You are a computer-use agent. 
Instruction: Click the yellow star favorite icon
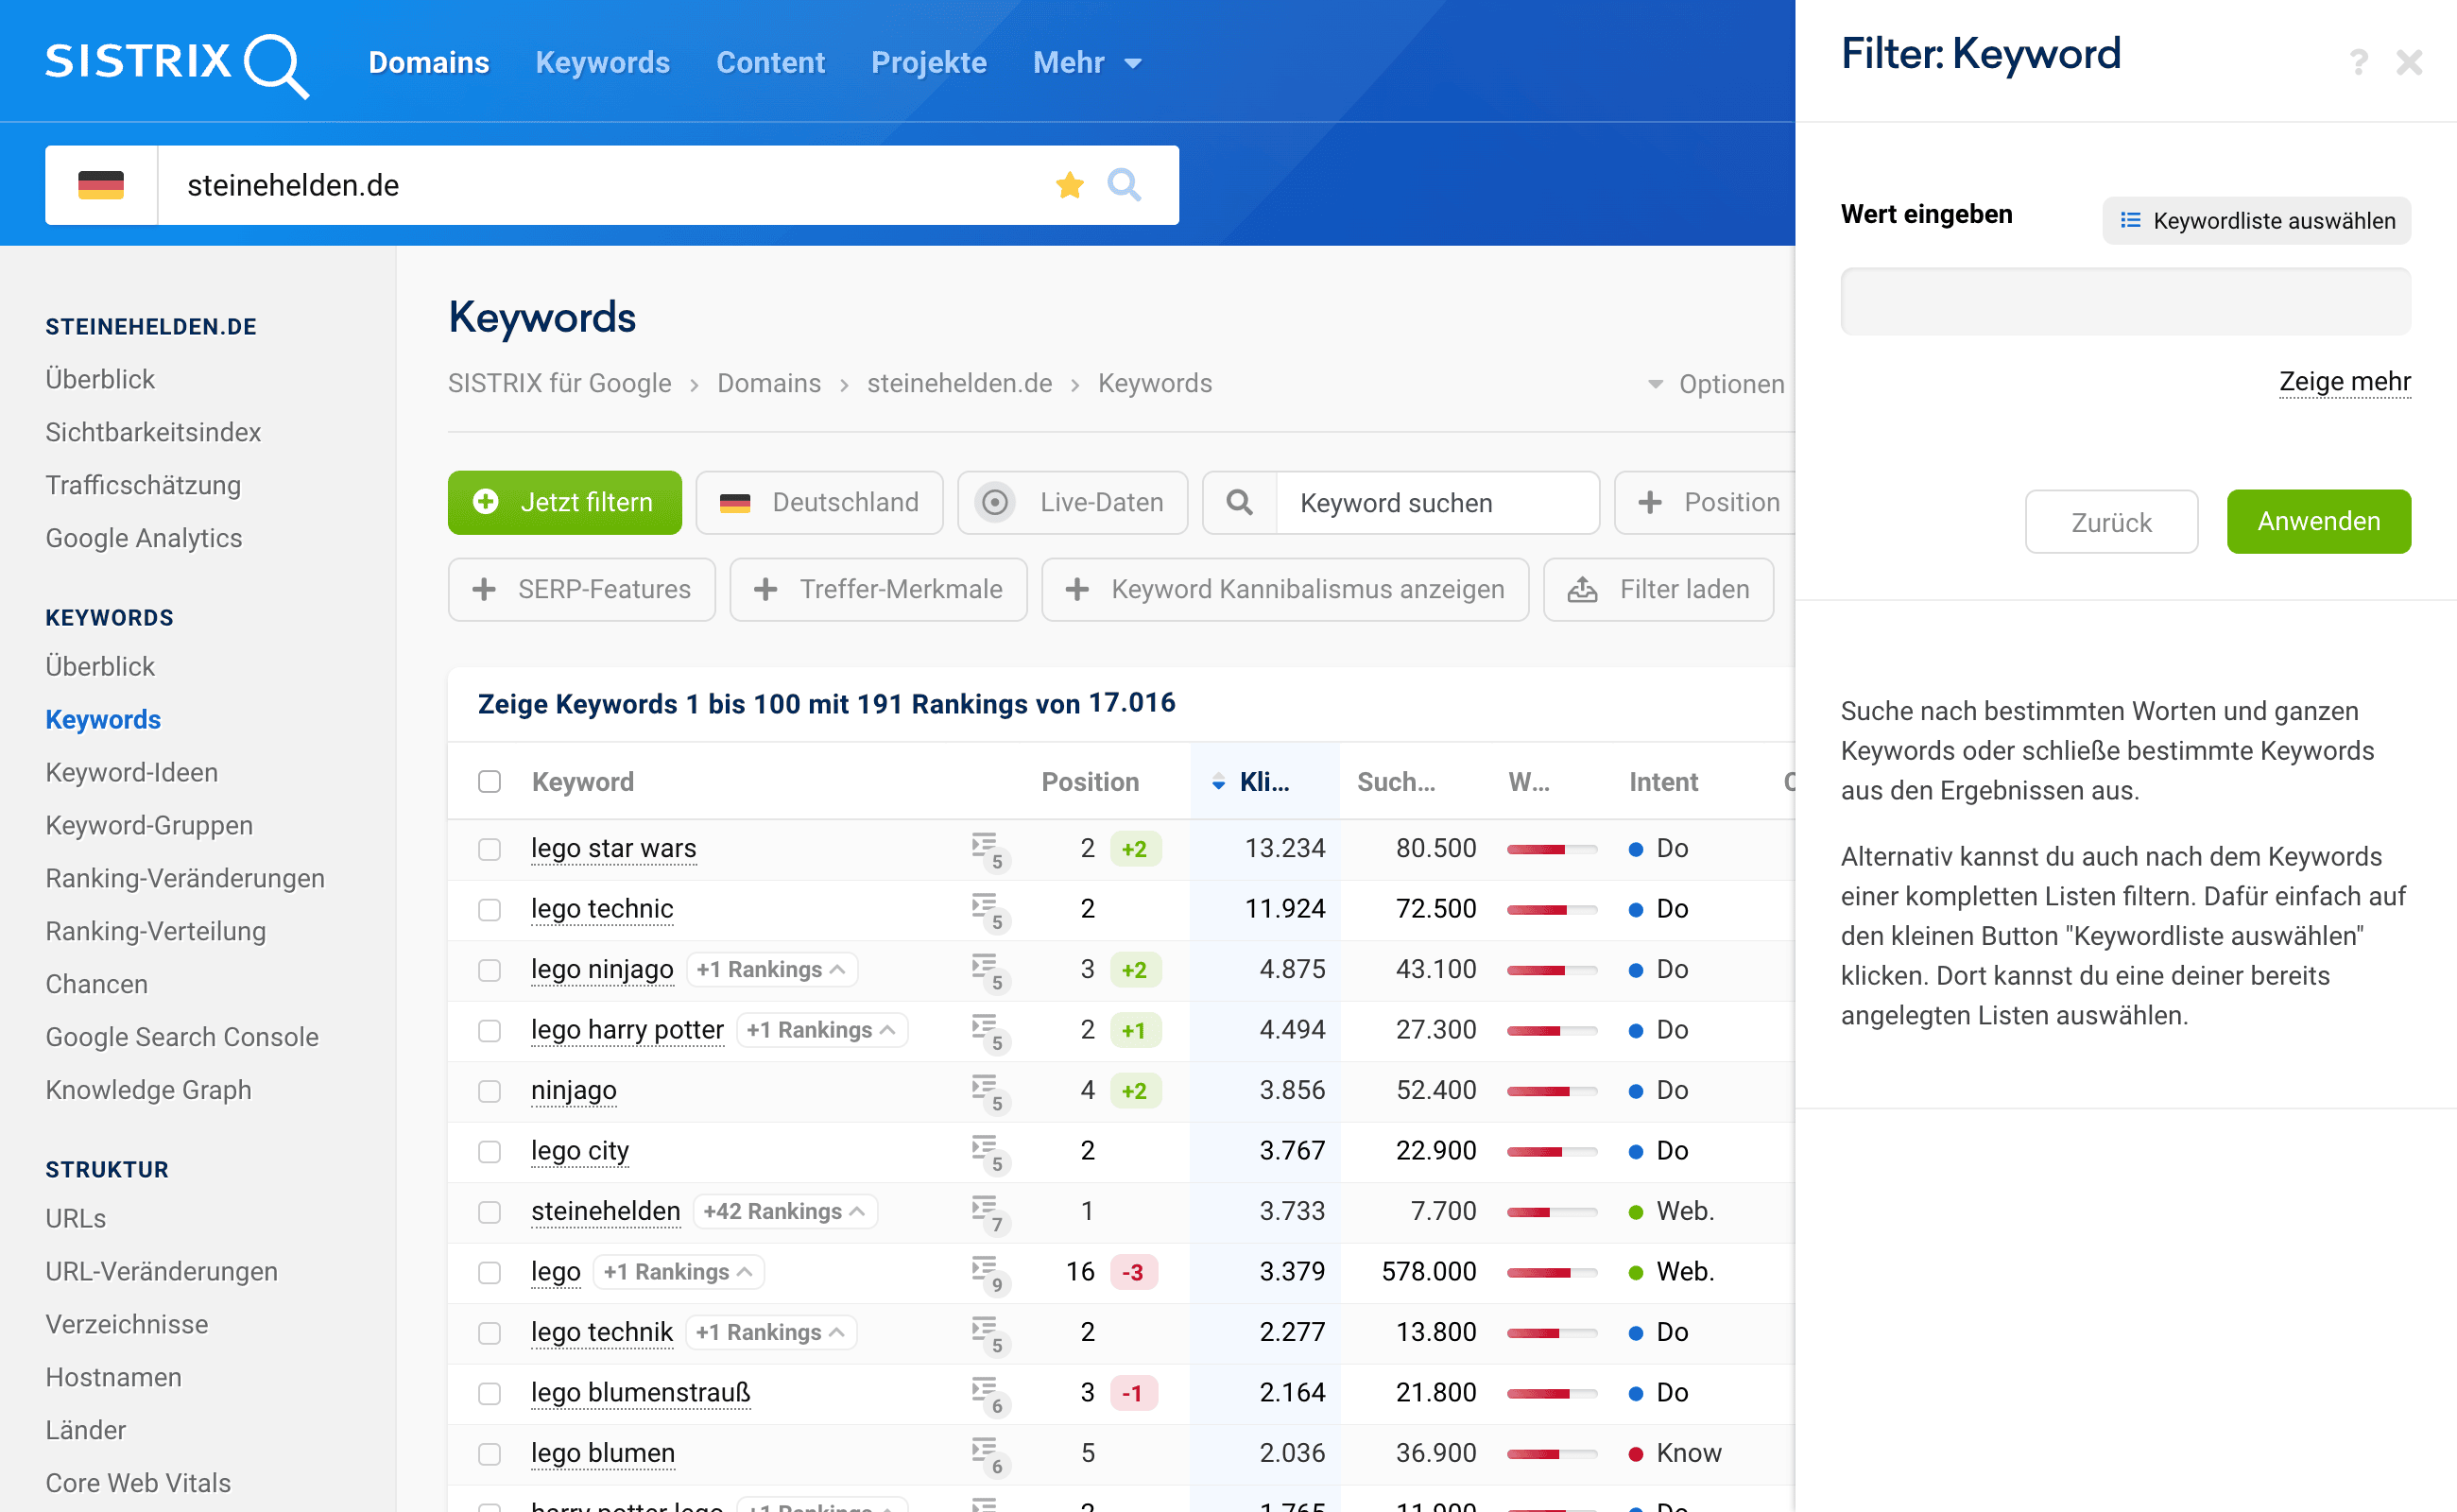coord(1069,185)
